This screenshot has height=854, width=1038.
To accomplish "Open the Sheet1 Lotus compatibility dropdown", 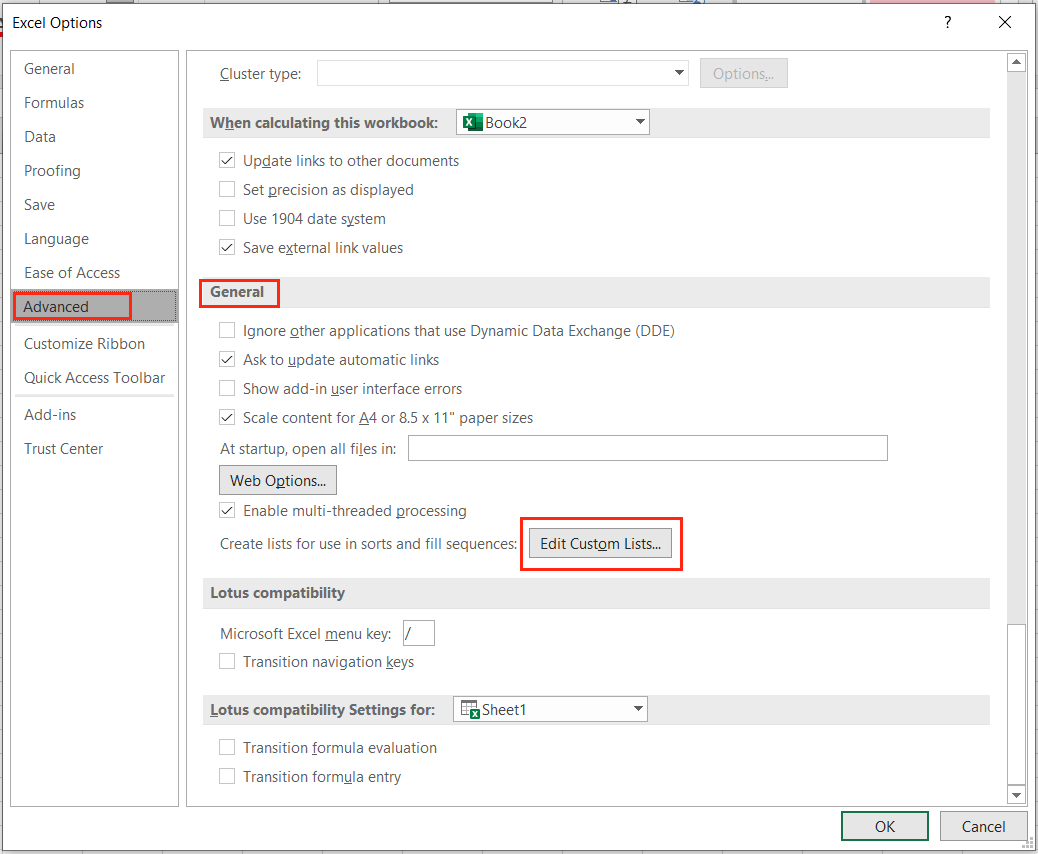I will pyautogui.click(x=550, y=710).
